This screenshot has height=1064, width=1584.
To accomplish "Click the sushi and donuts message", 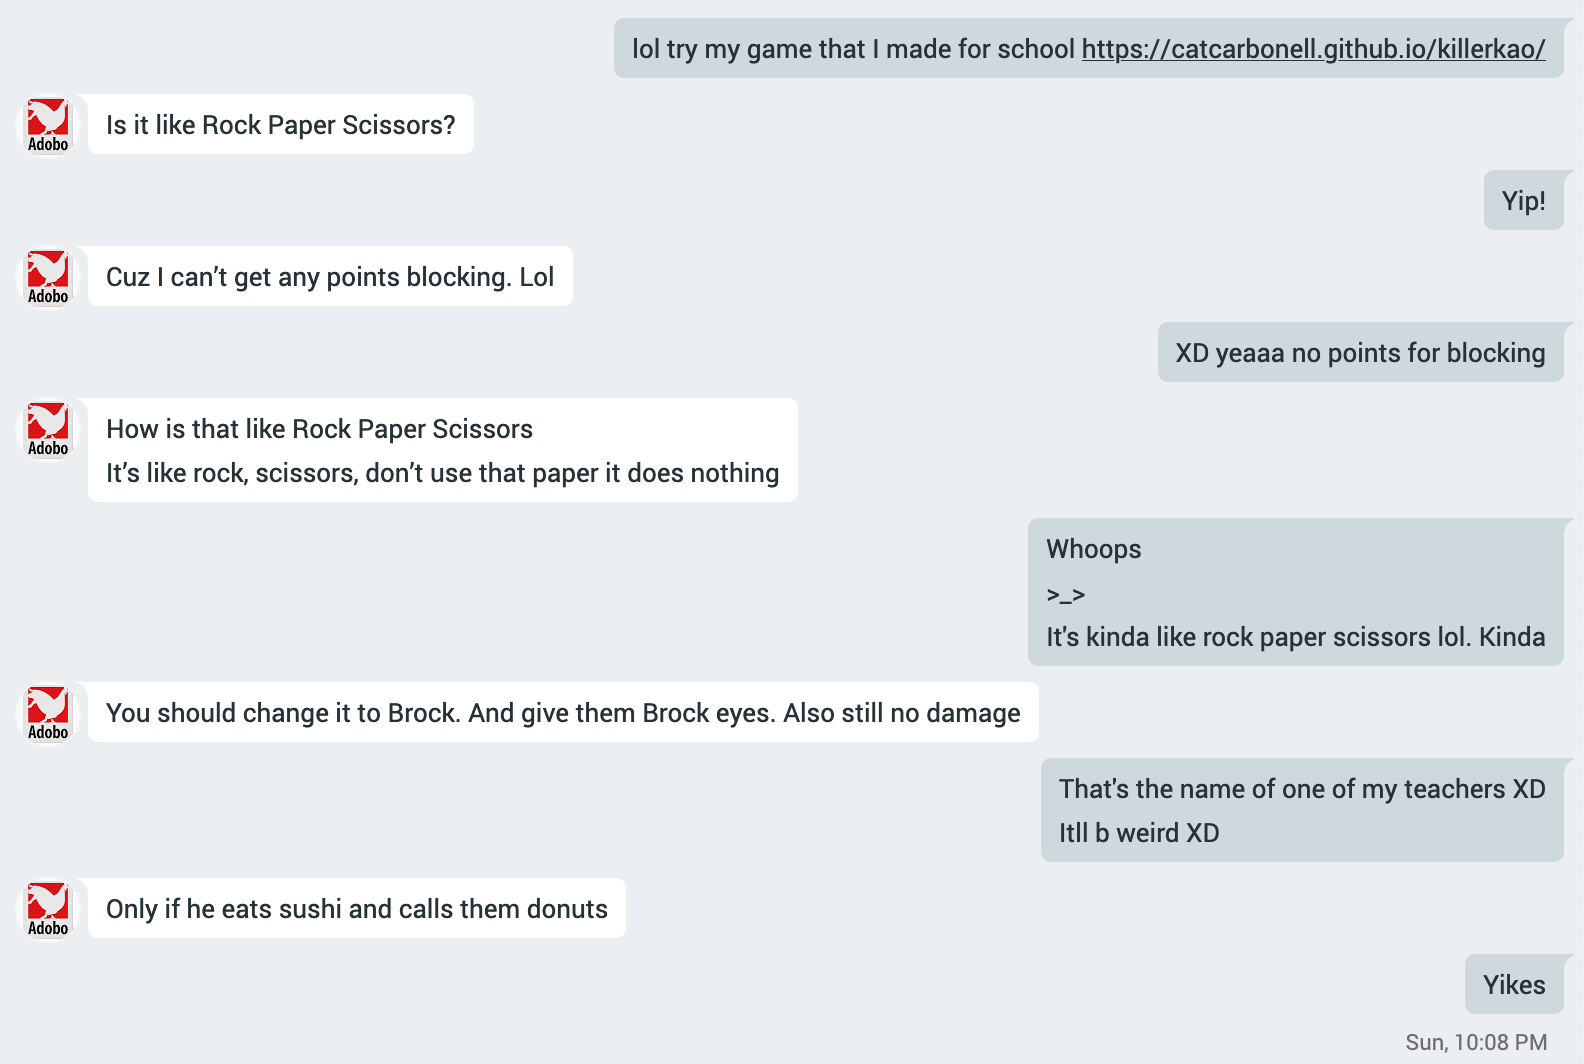I will (356, 909).
